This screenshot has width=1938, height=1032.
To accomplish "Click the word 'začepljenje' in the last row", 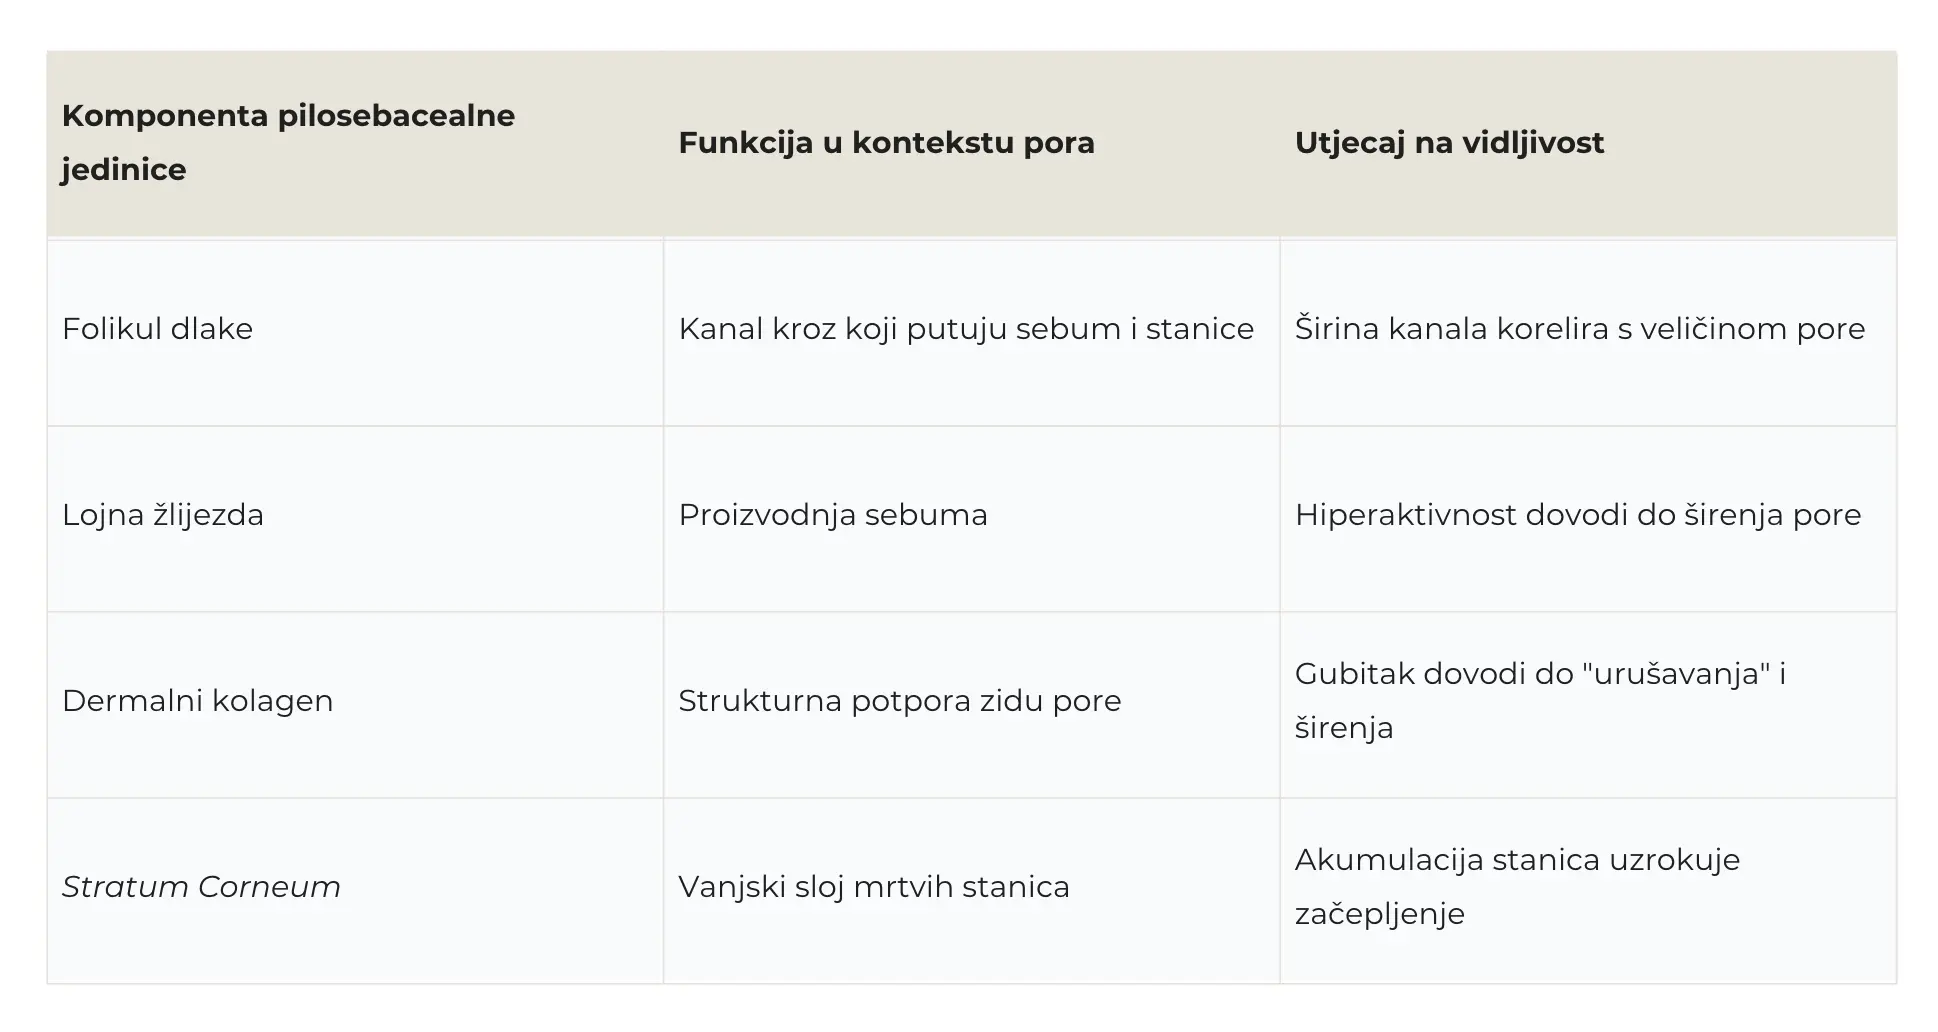I will point(1380,915).
